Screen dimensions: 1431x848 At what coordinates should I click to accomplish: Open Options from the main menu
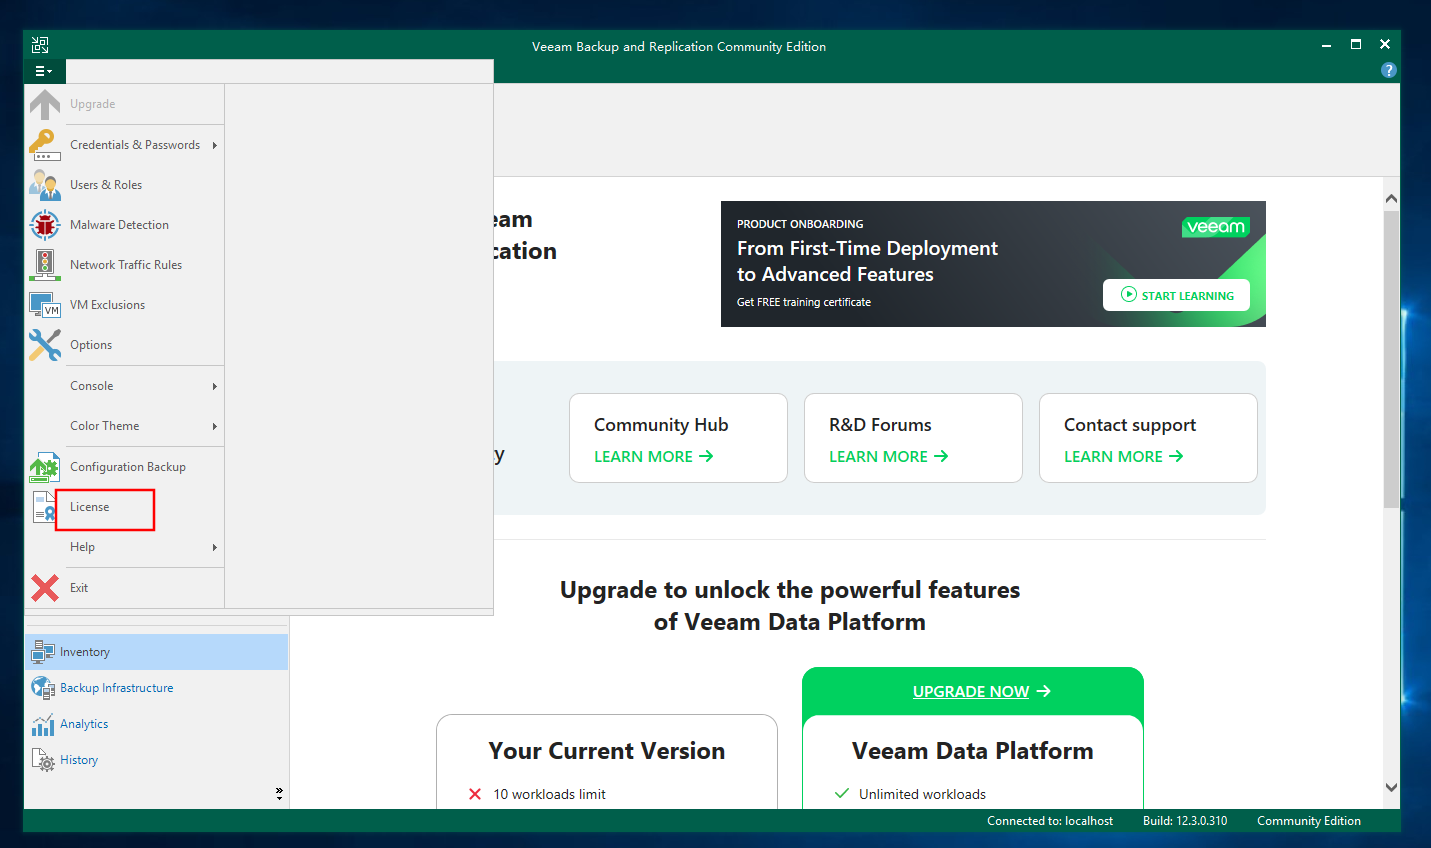125,345
